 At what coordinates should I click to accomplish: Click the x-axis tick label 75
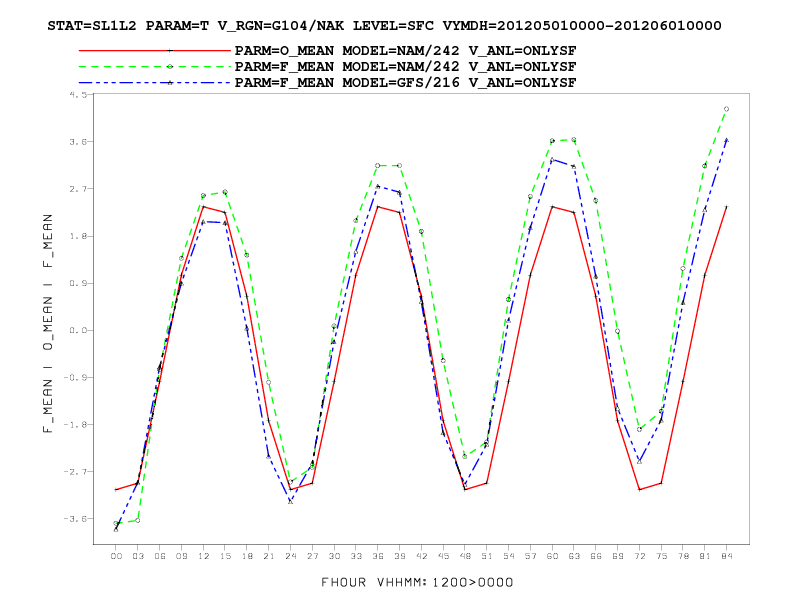pyautogui.click(x=661, y=556)
